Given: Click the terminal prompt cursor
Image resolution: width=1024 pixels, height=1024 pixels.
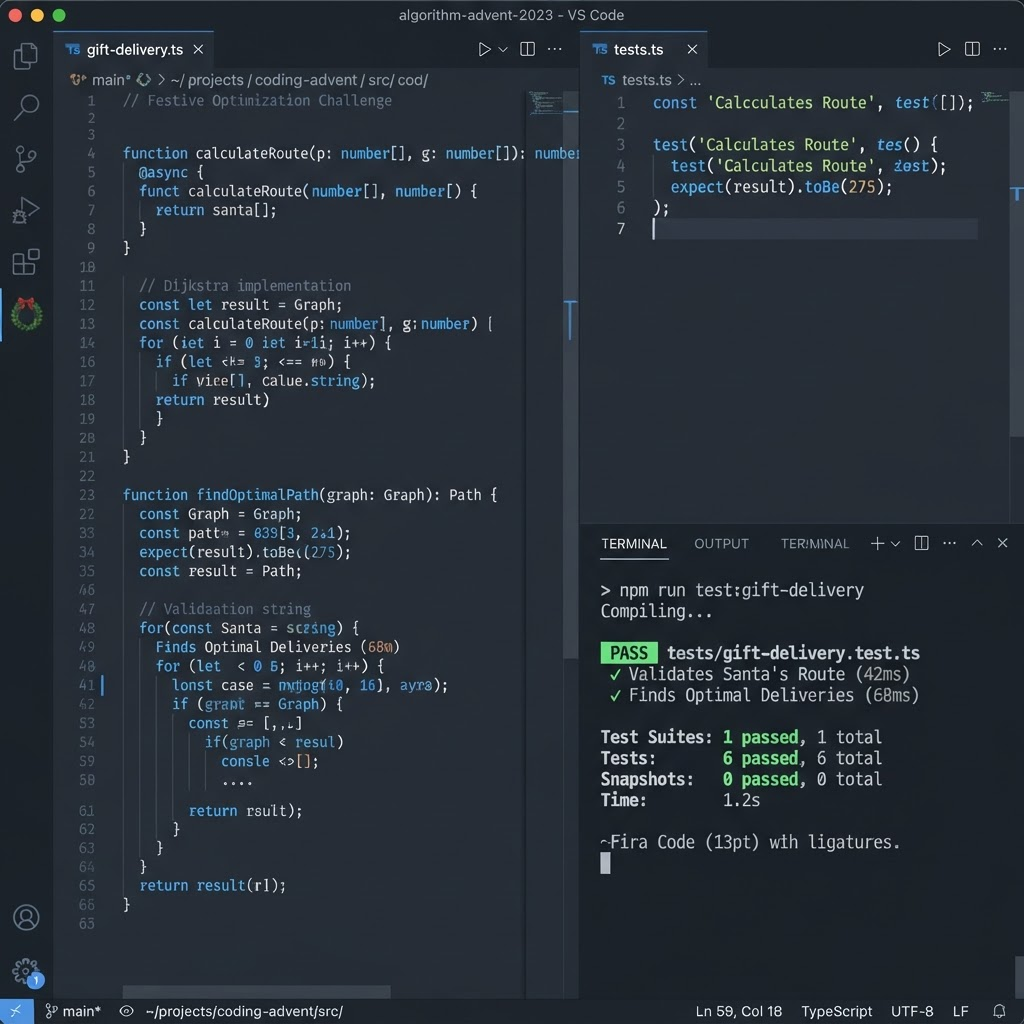Looking at the screenshot, I should coord(605,863).
